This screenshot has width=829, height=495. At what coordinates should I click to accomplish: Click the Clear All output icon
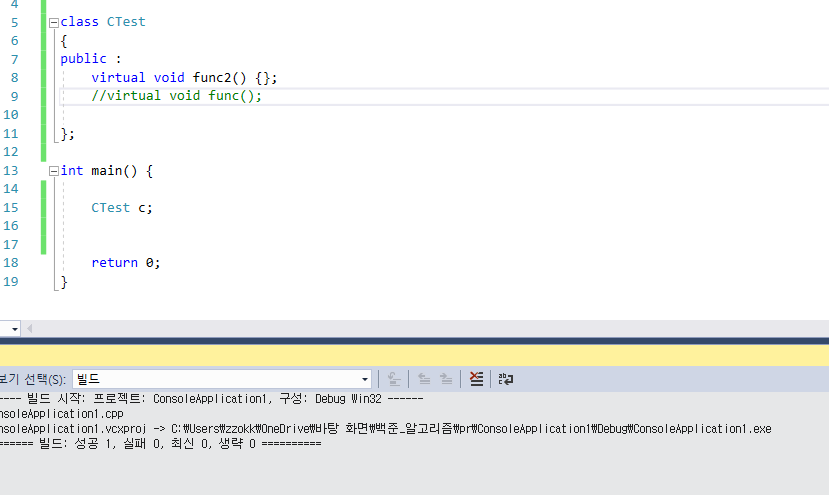pos(476,379)
